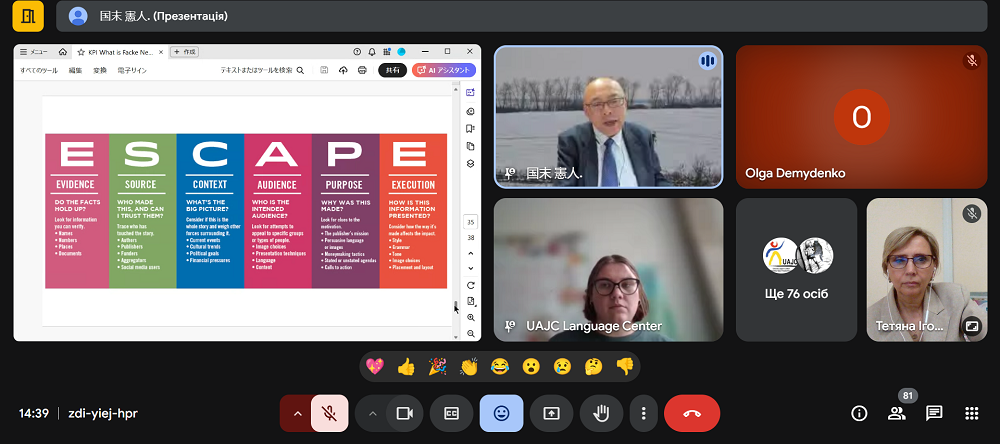The image size is (1000, 444).
Task: Open more options three-dot menu
Action: [x=644, y=413]
